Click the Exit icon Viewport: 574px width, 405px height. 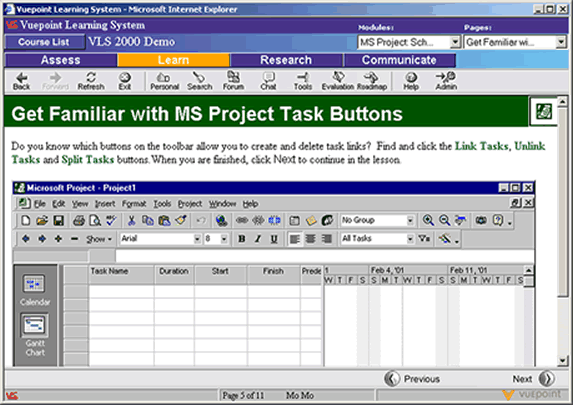[x=124, y=81]
